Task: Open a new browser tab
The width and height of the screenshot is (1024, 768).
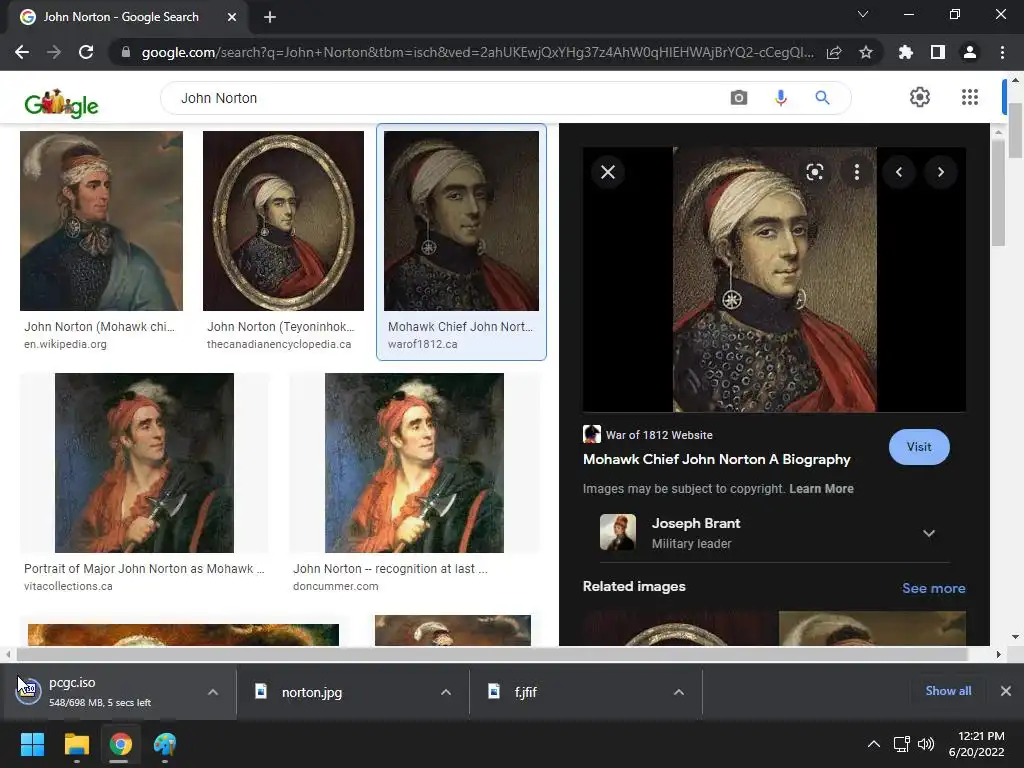Action: click(x=270, y=17)
